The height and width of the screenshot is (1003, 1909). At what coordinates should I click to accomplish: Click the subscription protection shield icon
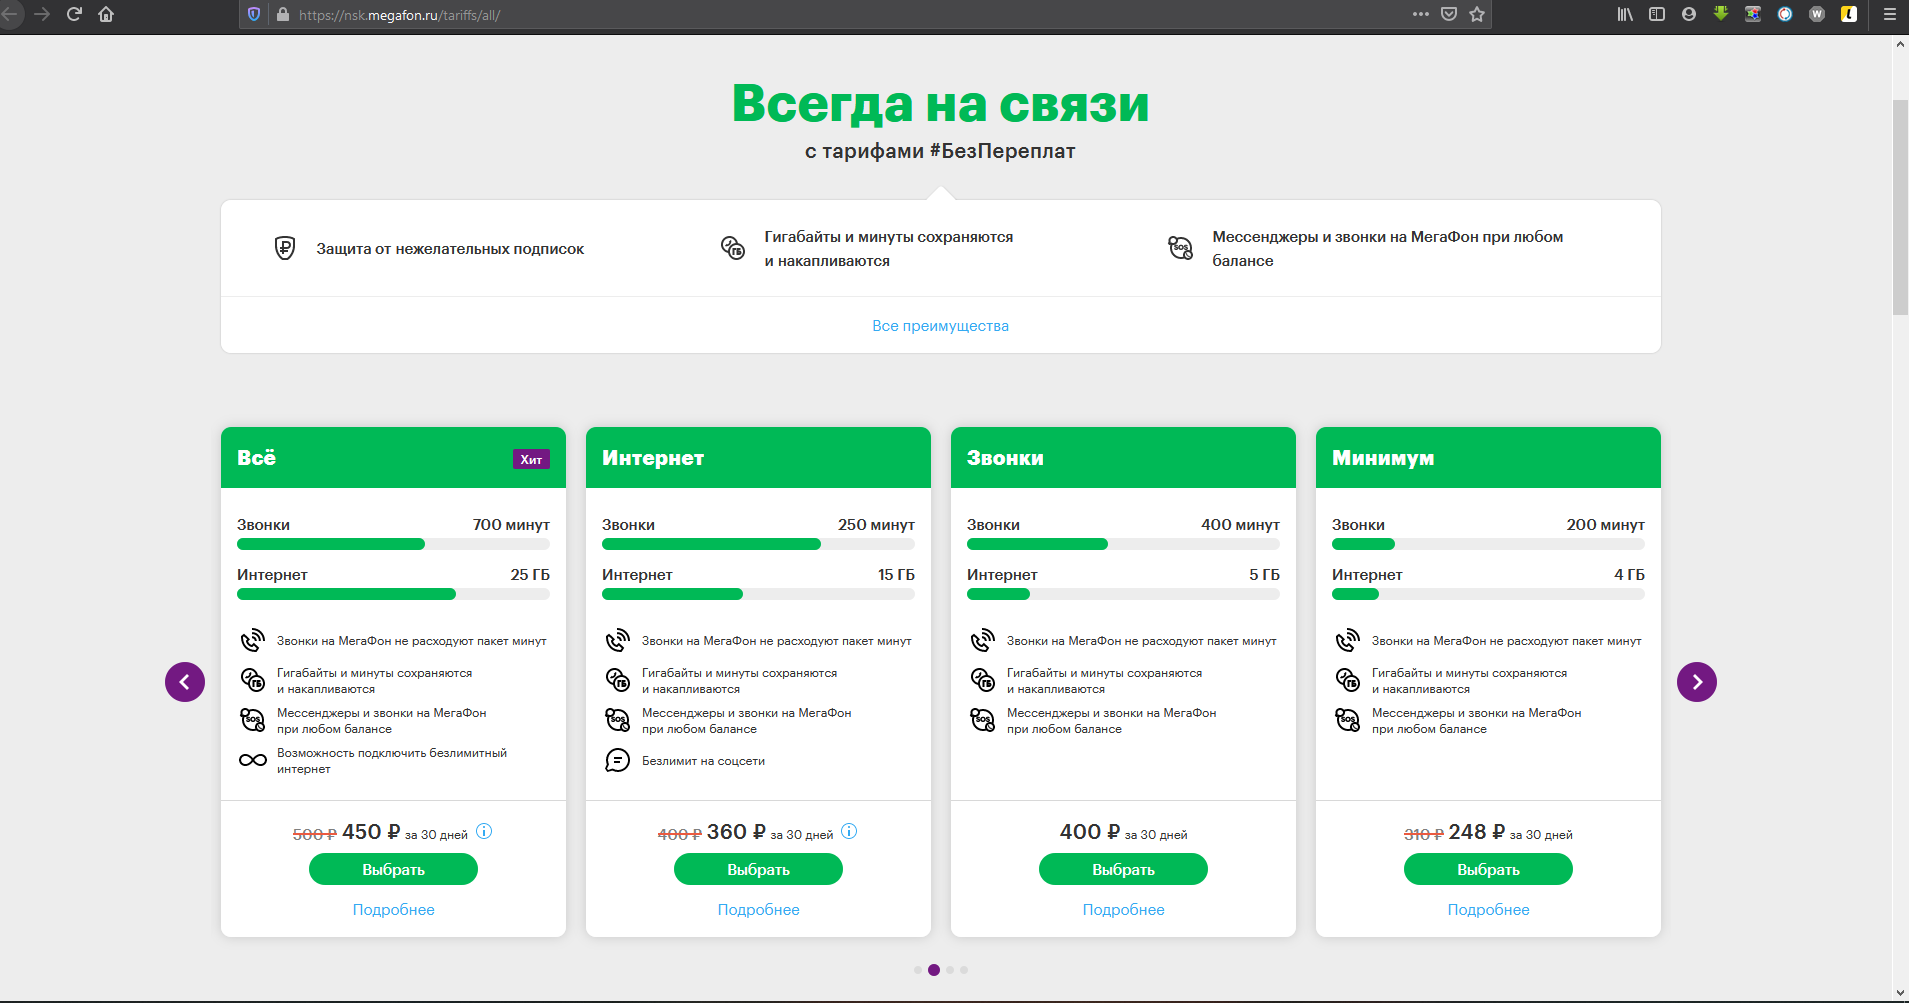pyautogui.click(x=285, y=248)
